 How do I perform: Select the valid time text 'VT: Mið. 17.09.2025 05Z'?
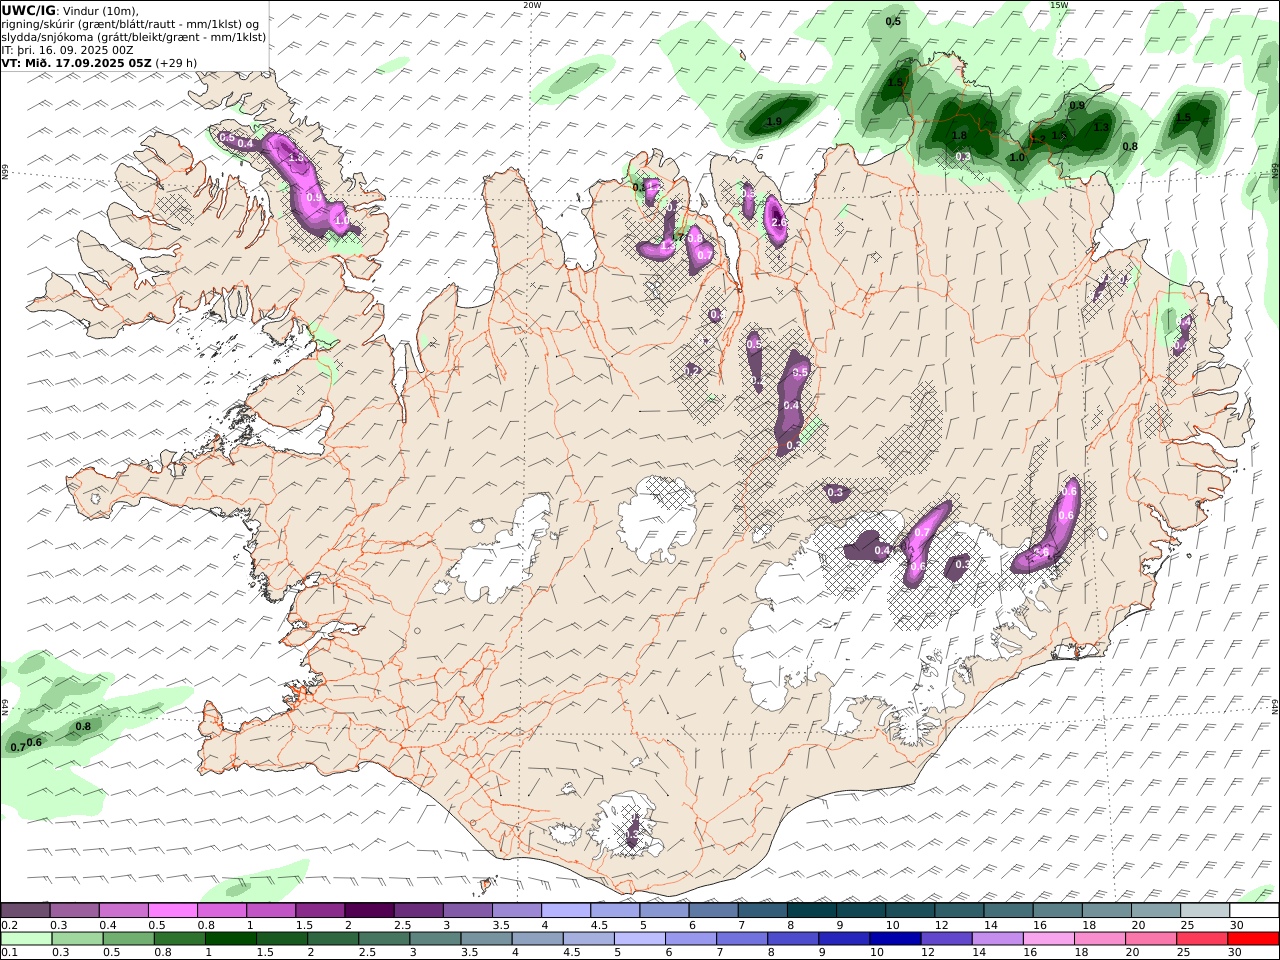(x=76, y=63)
